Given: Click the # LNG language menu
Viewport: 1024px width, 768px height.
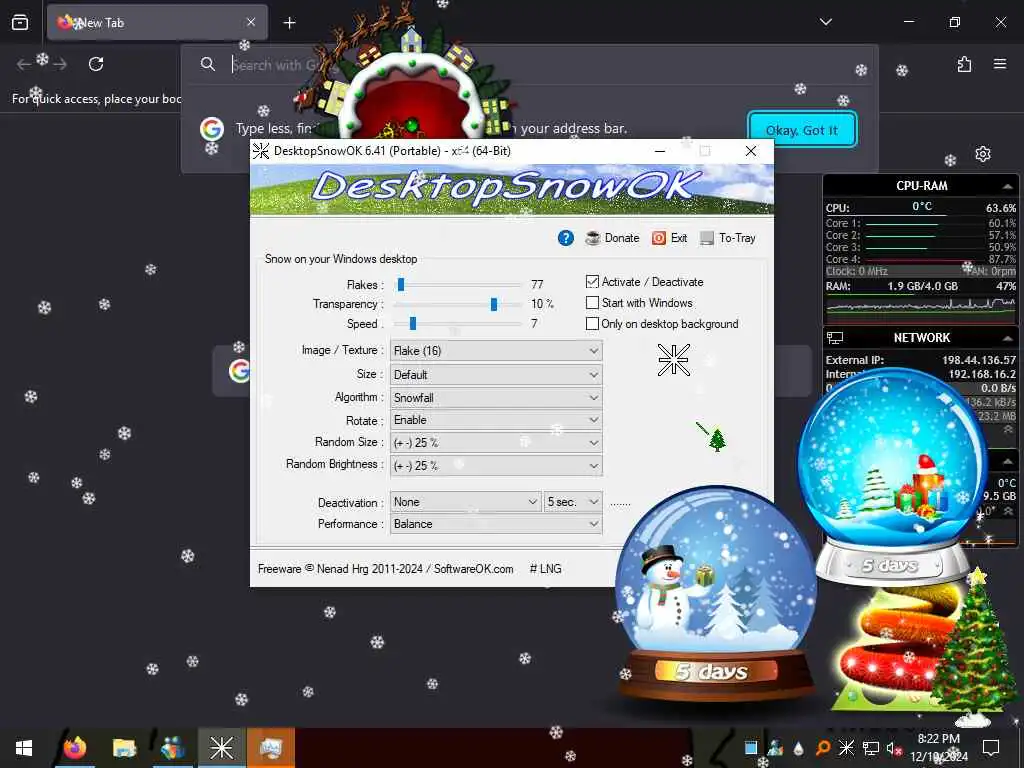Looking at the screenshot, I should 545,569.
